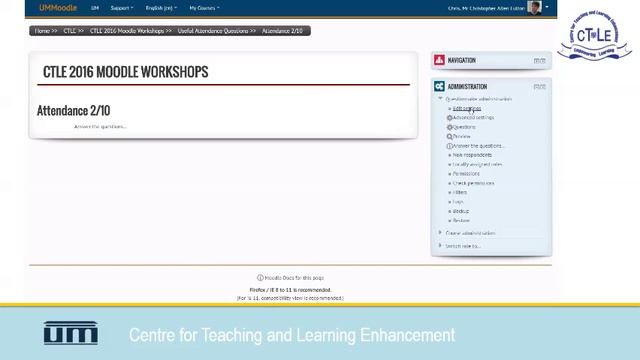Open Edit settings in Administration
This screenshot has height=360, width=640.
tap(467, 109)
